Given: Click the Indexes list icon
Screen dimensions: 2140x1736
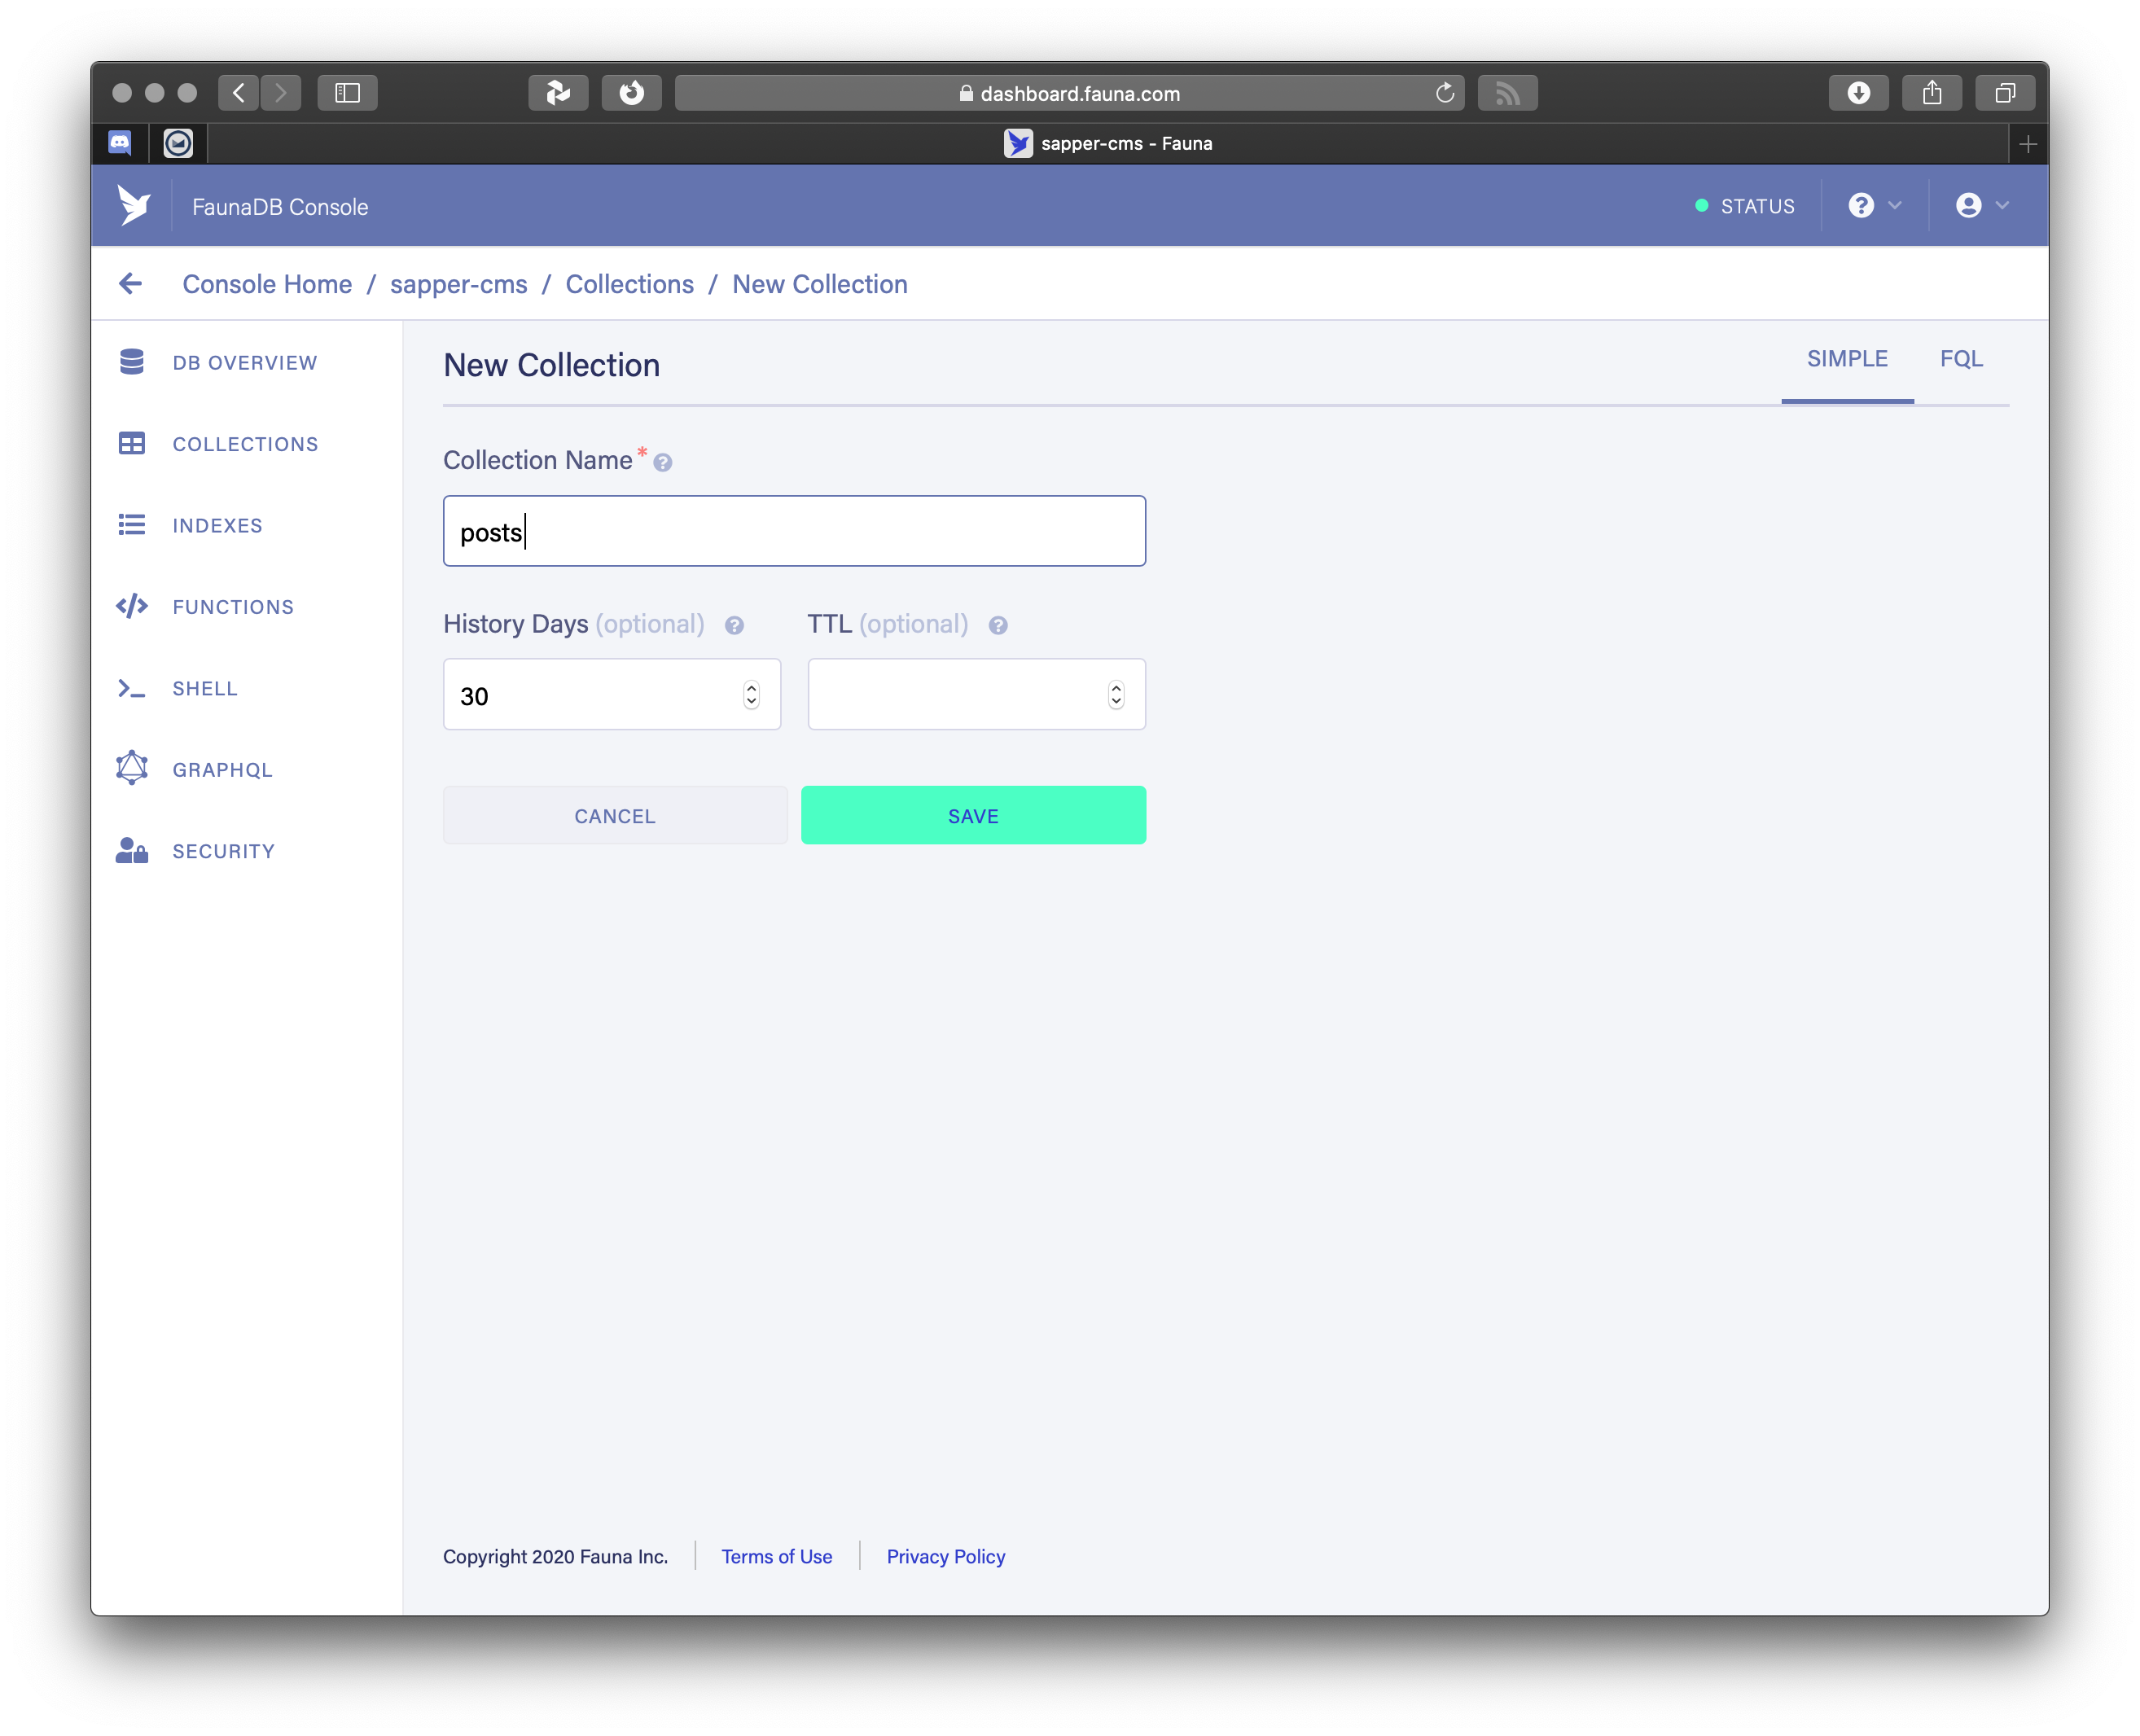Looking at the screenshot, I should click(x=132, y=525).
